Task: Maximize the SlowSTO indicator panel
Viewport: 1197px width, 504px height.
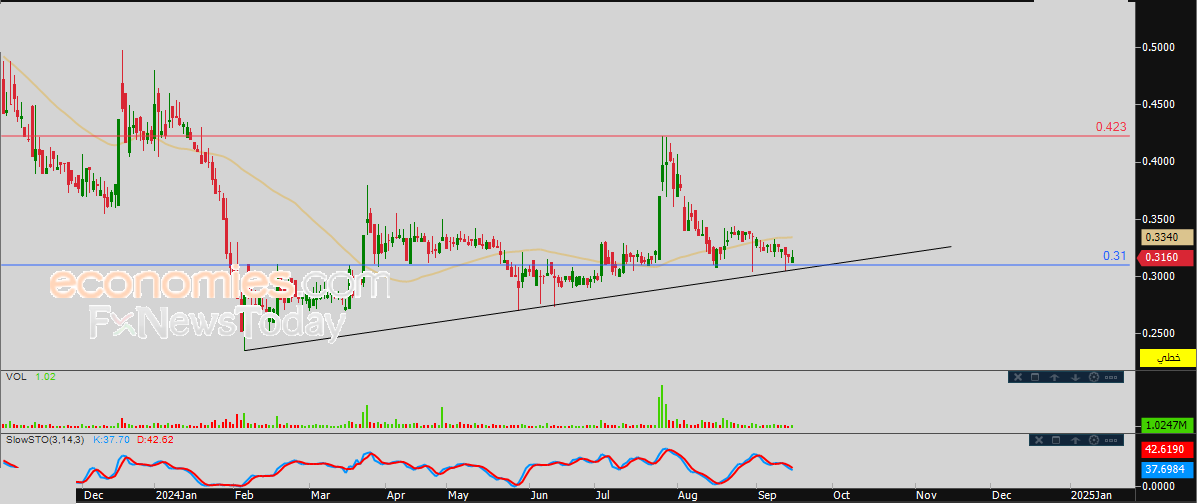Action: pos(1057,440)
